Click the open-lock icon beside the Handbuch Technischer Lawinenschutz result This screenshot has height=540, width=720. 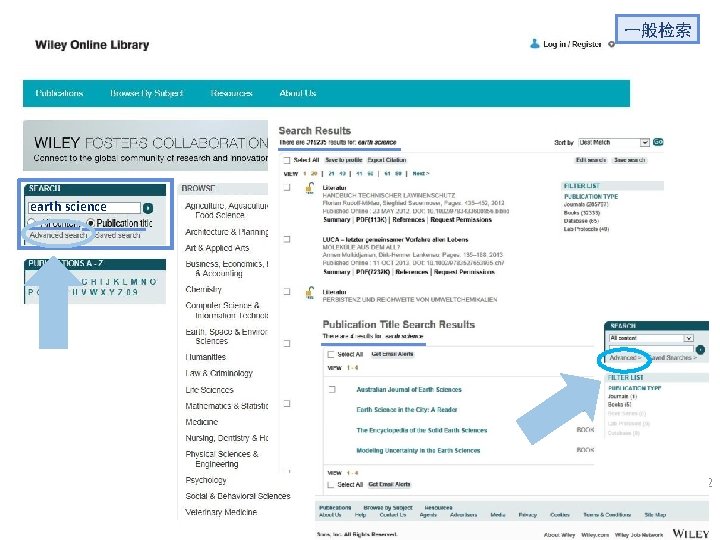(310, 188)
